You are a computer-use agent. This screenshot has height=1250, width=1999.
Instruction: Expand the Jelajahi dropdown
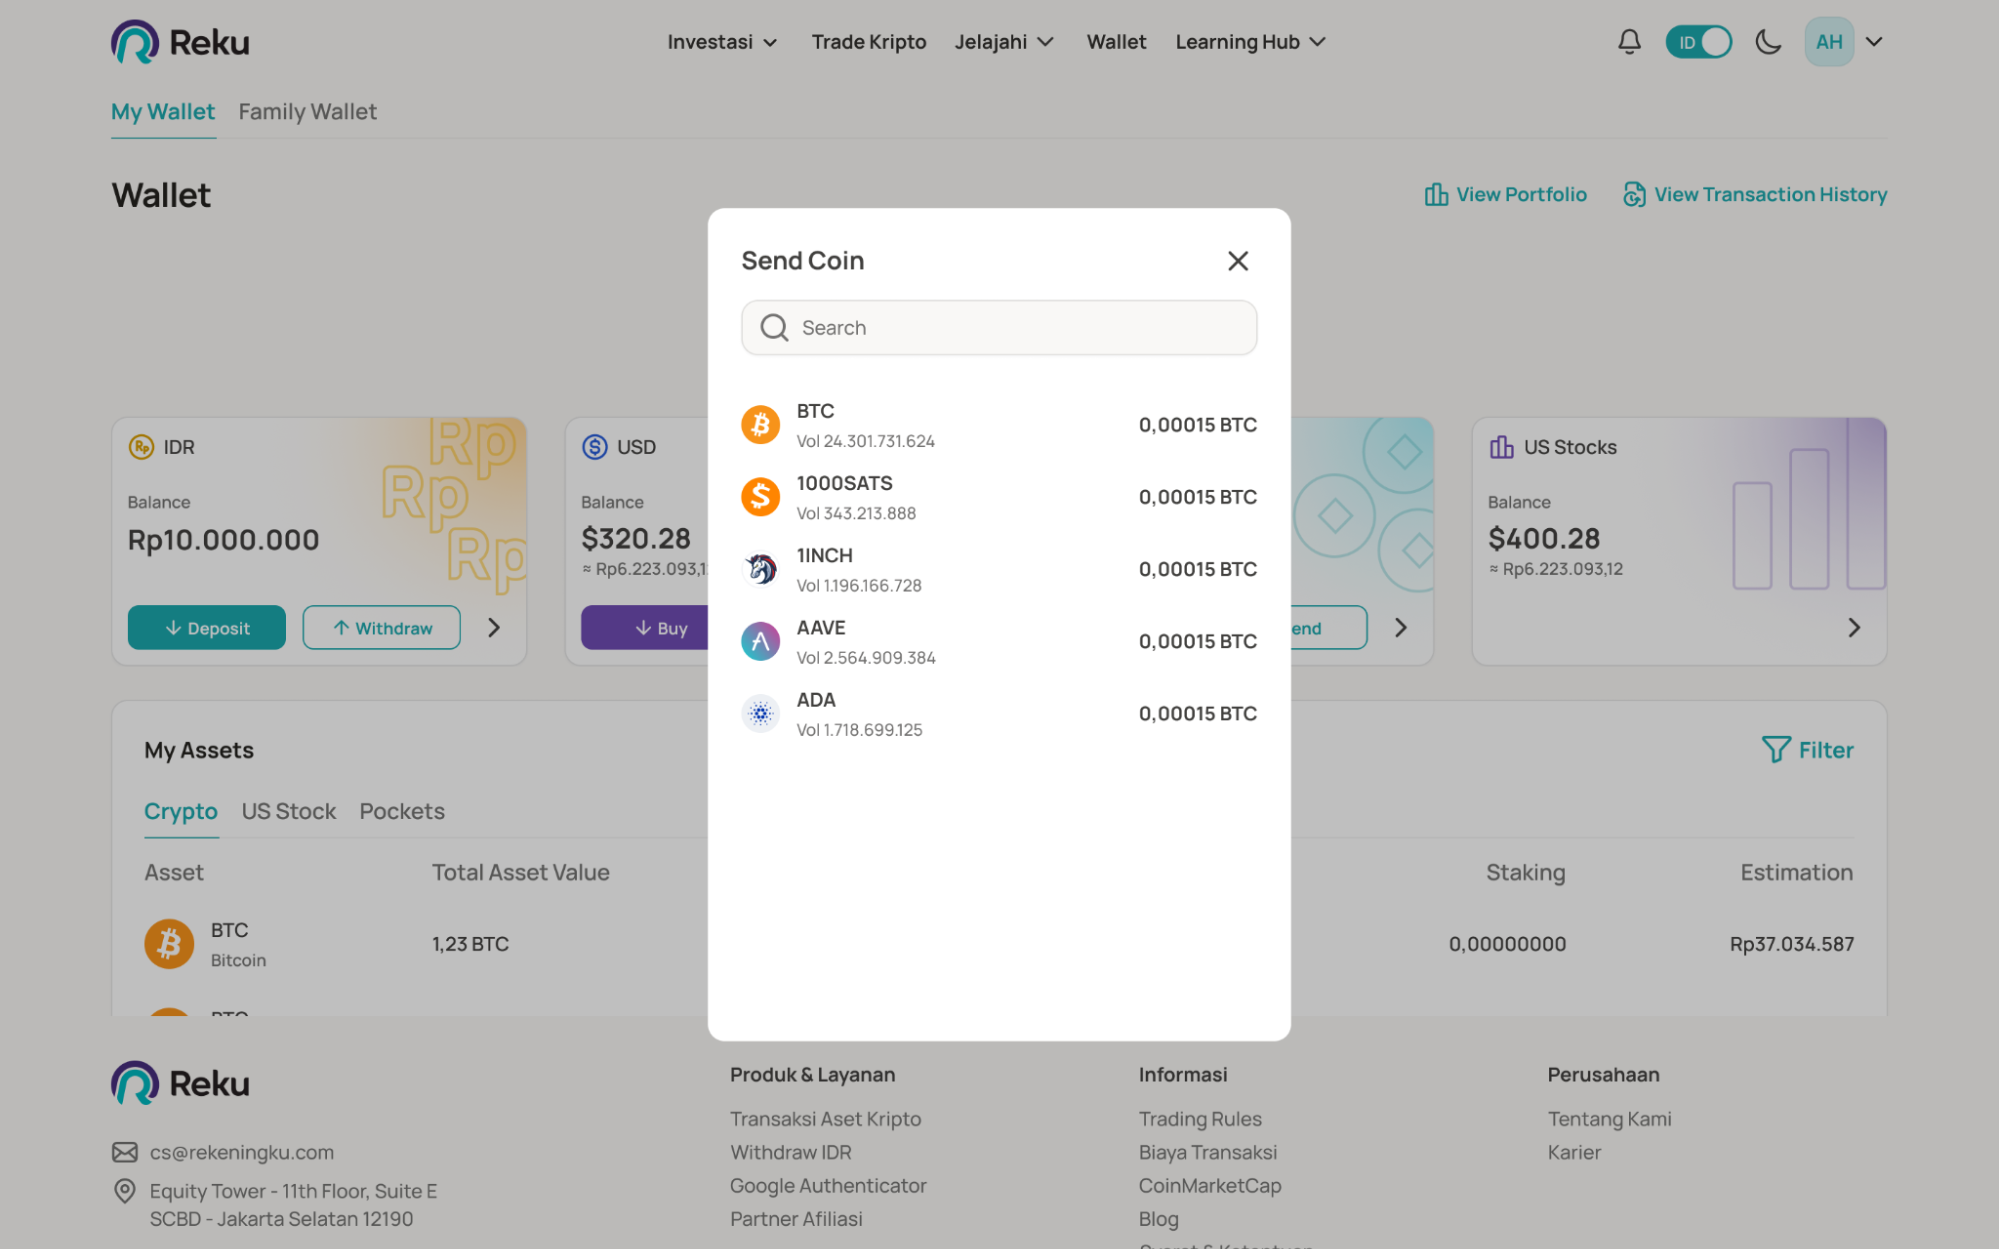(x=1004, y=41)
